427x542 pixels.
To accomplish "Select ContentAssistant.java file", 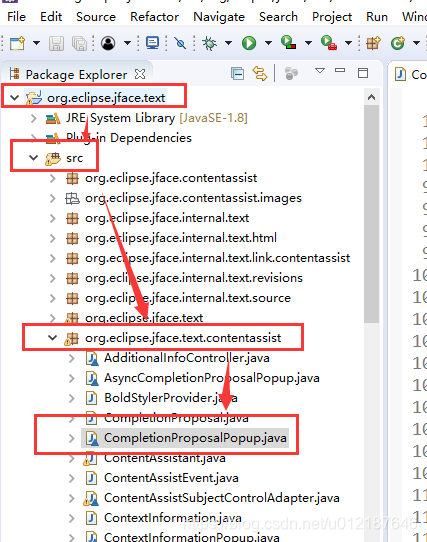I will click(165, 458).
